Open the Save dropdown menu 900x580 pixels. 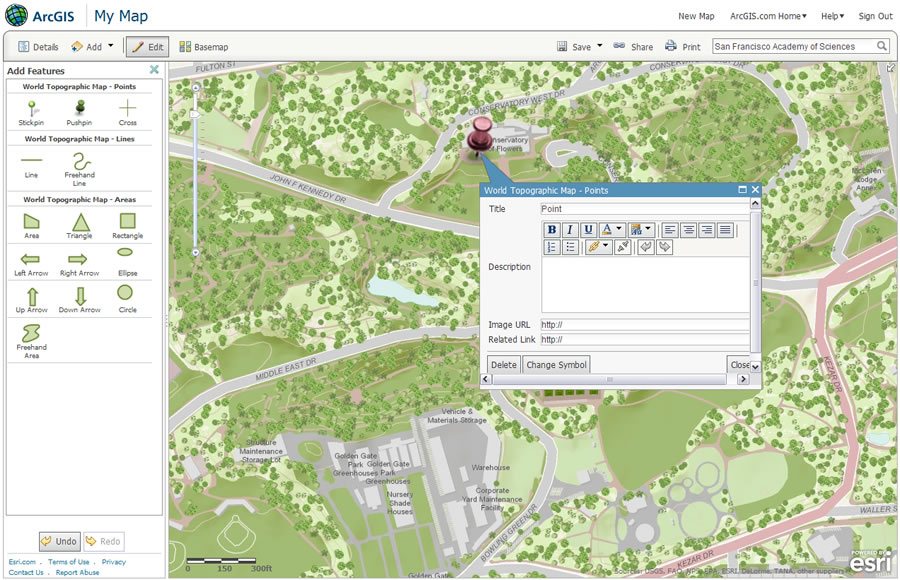(600, 45)
